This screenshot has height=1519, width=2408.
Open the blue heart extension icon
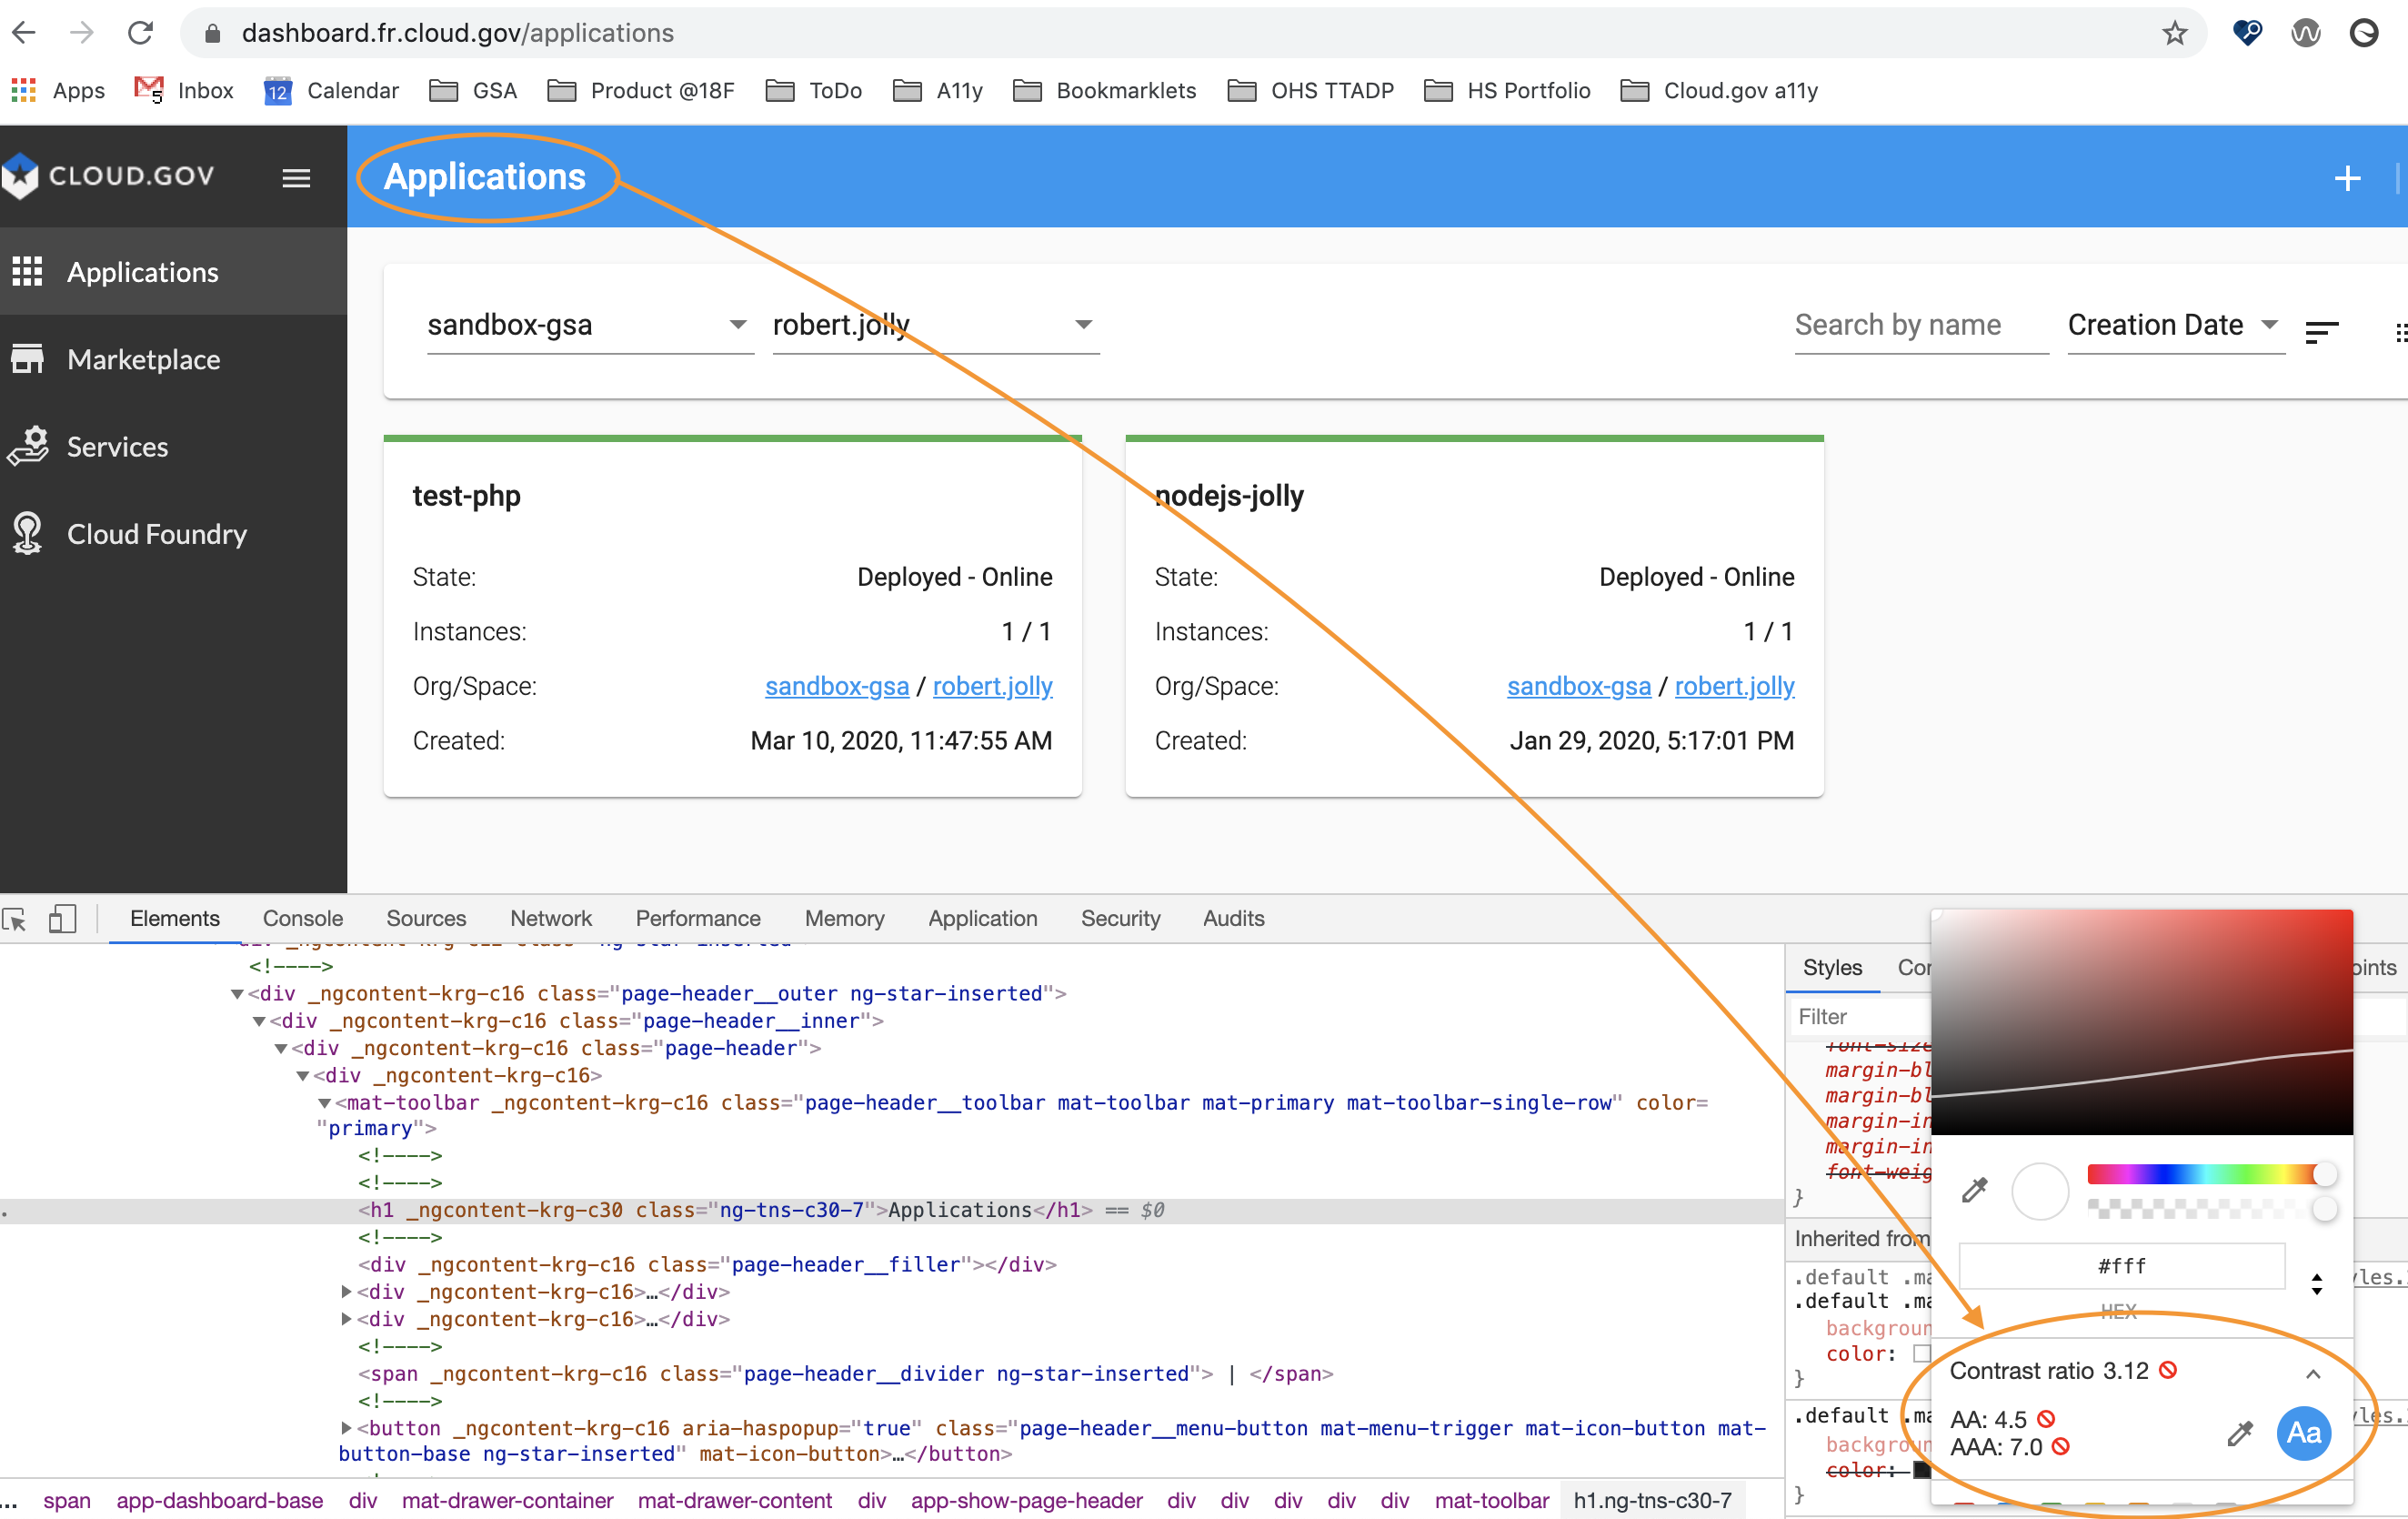click(2247, 33)
